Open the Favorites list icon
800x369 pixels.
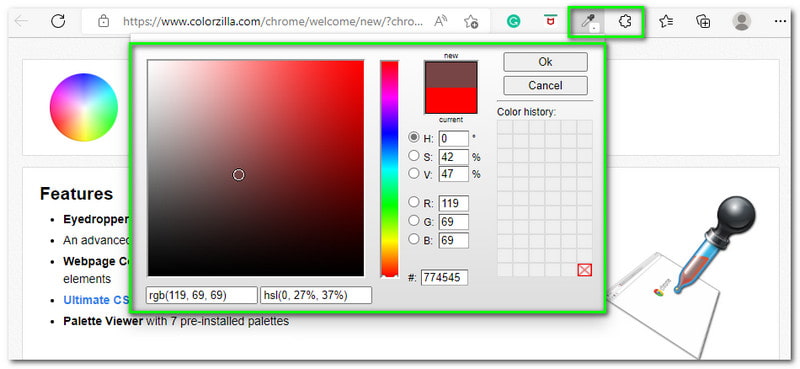coord(666,21)
